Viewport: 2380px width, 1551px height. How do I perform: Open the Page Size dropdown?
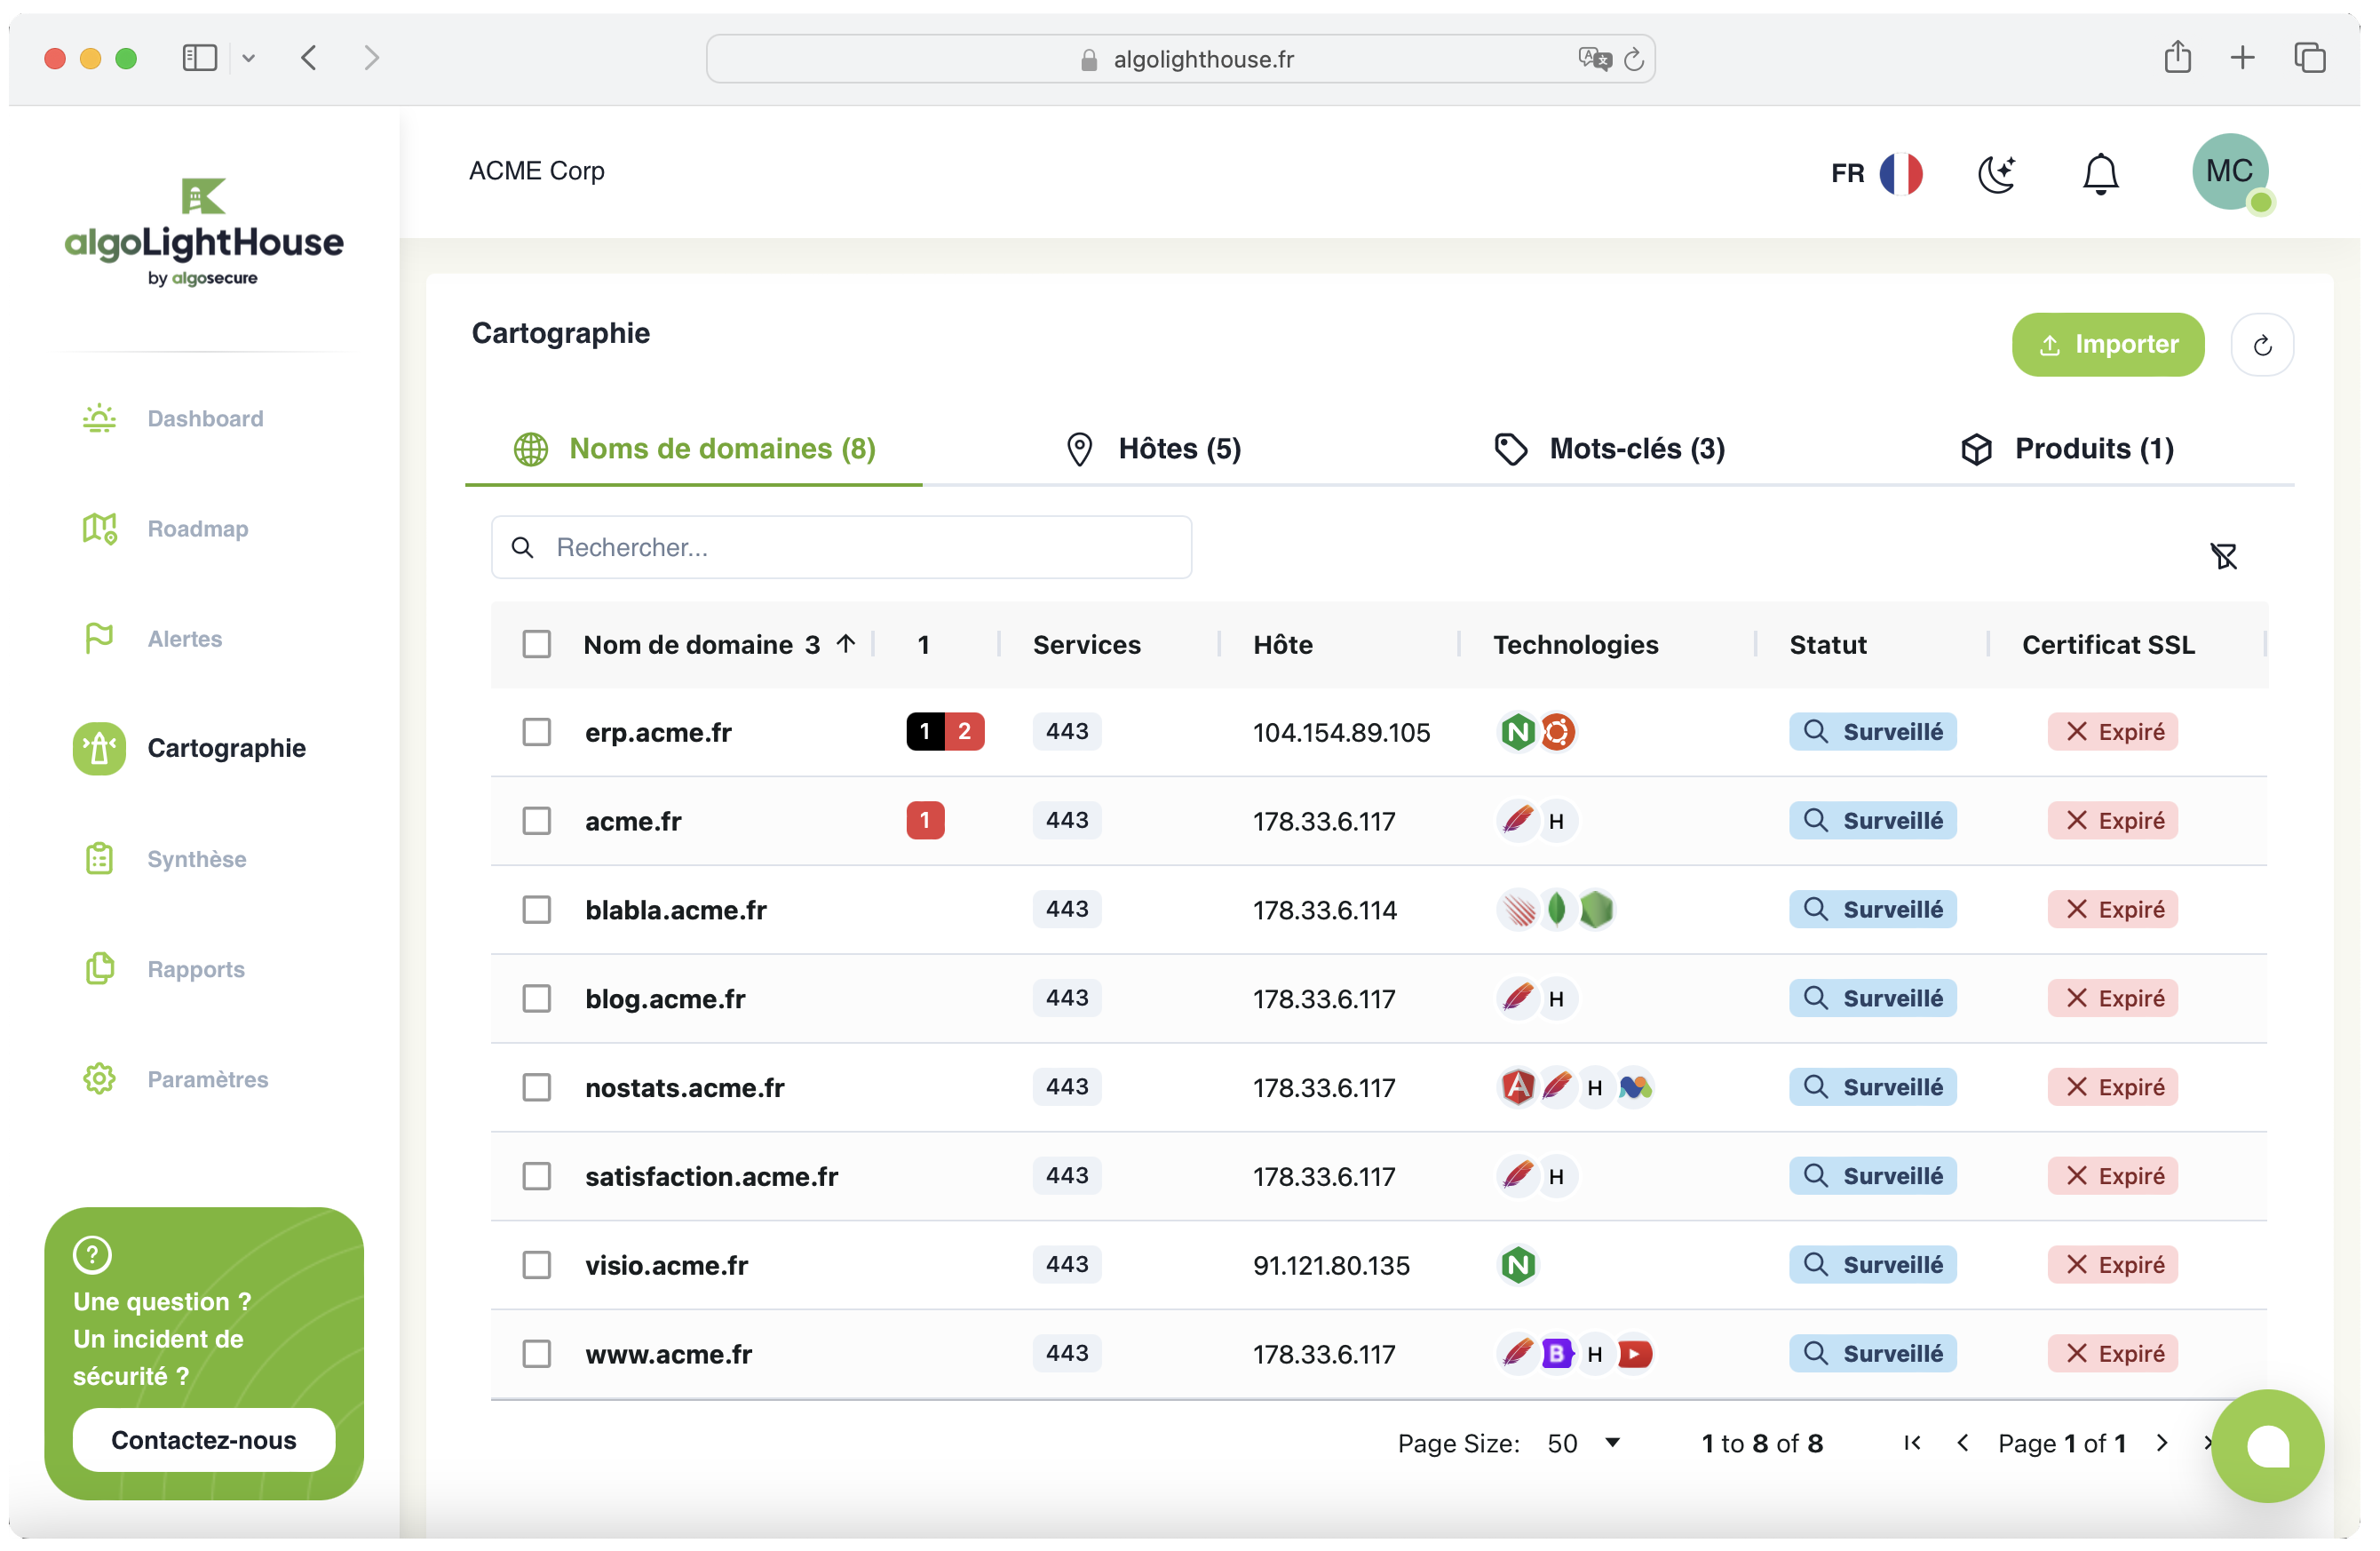pos(1583,1442)
